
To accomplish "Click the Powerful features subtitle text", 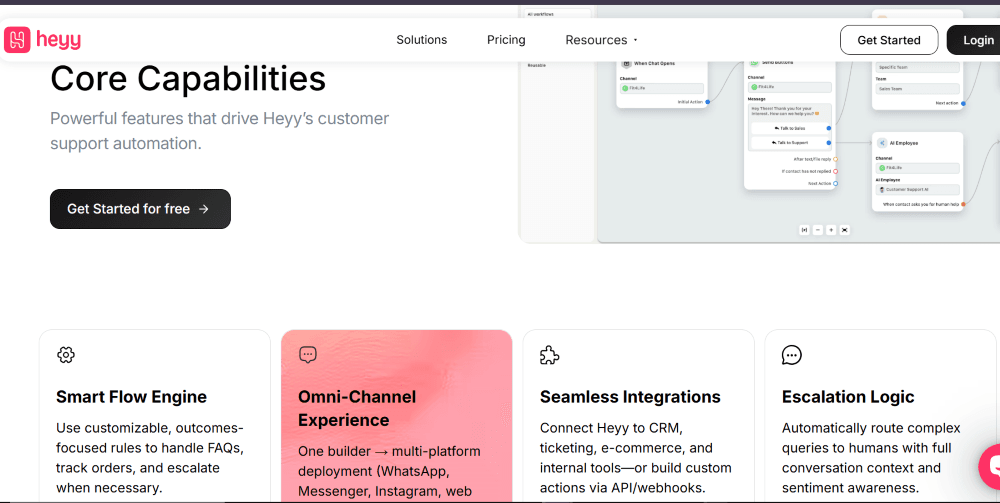I will (219, 131).
